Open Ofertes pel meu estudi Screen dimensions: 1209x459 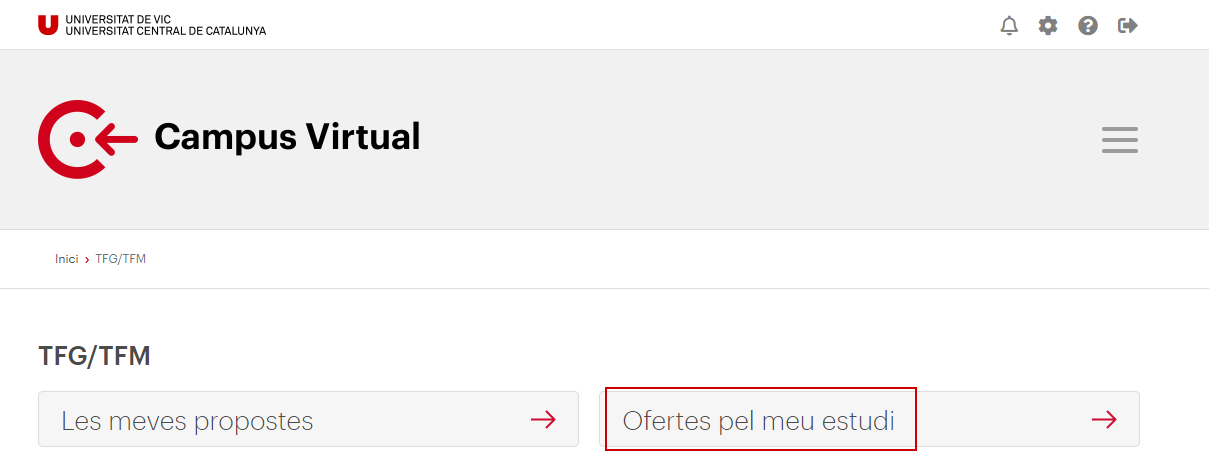(x=869, y=419)
